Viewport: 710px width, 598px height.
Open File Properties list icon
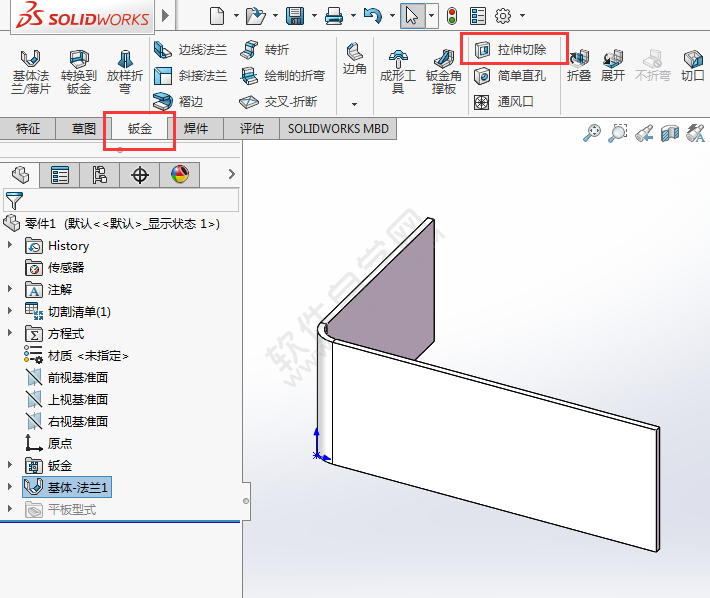[x=478, y=16]
